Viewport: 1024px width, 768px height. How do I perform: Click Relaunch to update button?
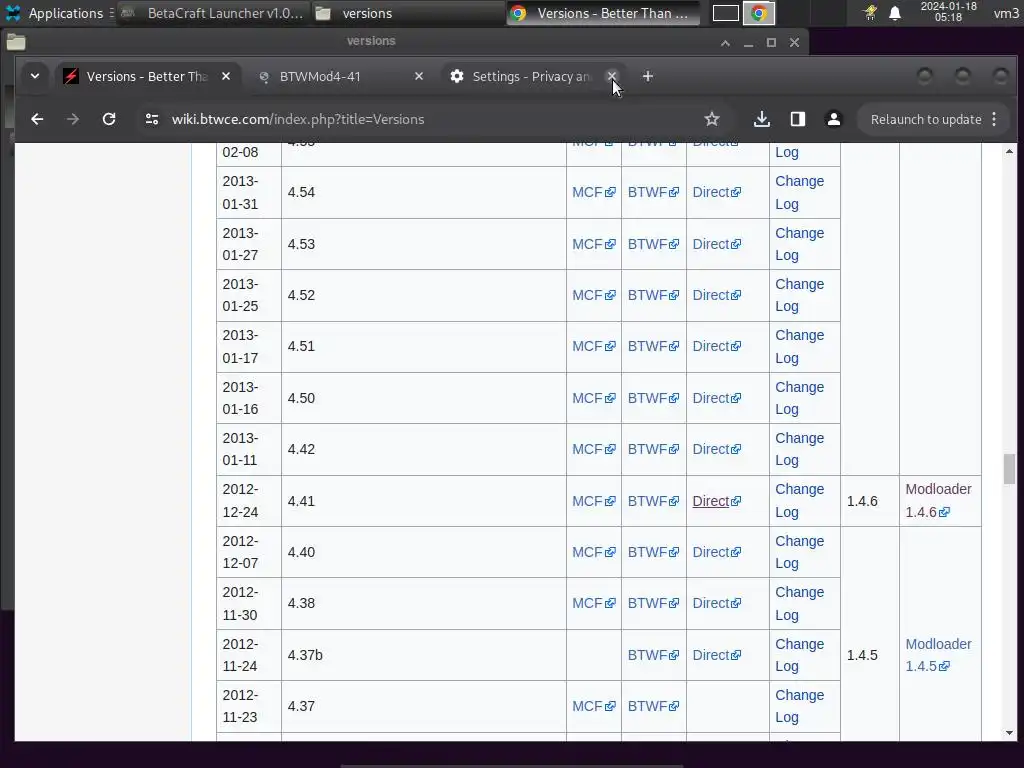[925, 120]
